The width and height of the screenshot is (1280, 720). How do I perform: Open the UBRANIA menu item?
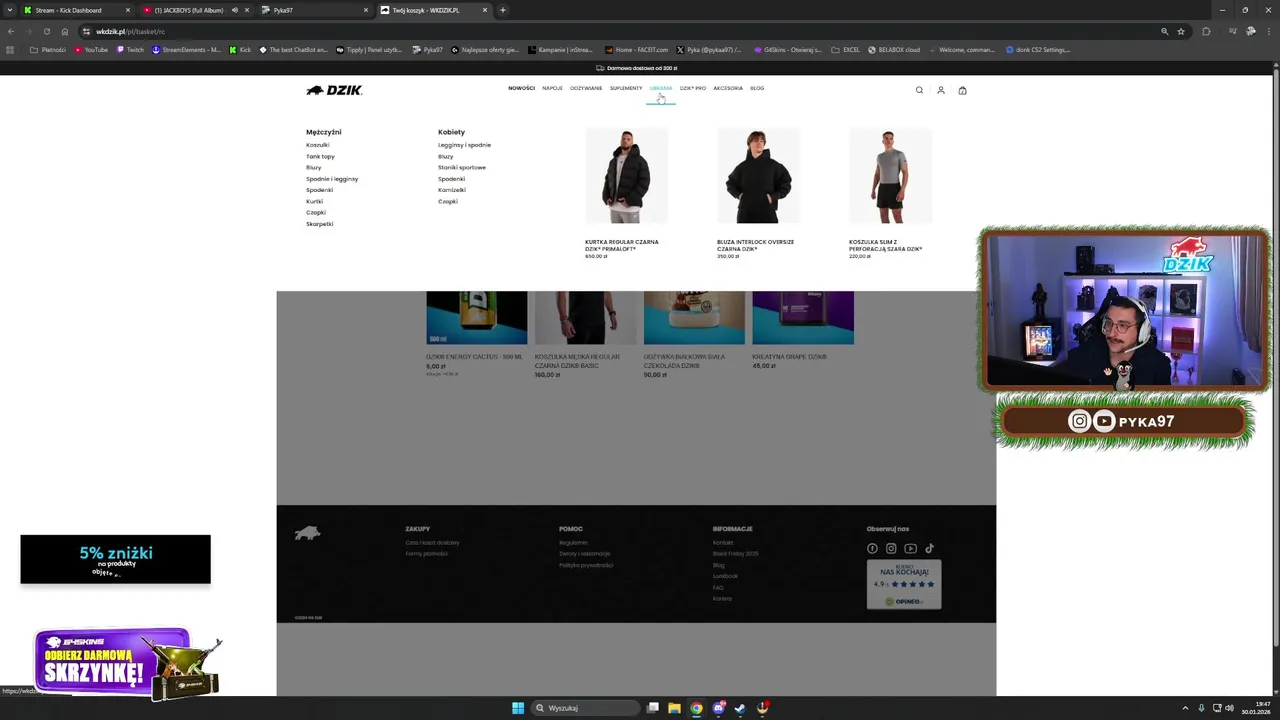(x=660, y=88)
